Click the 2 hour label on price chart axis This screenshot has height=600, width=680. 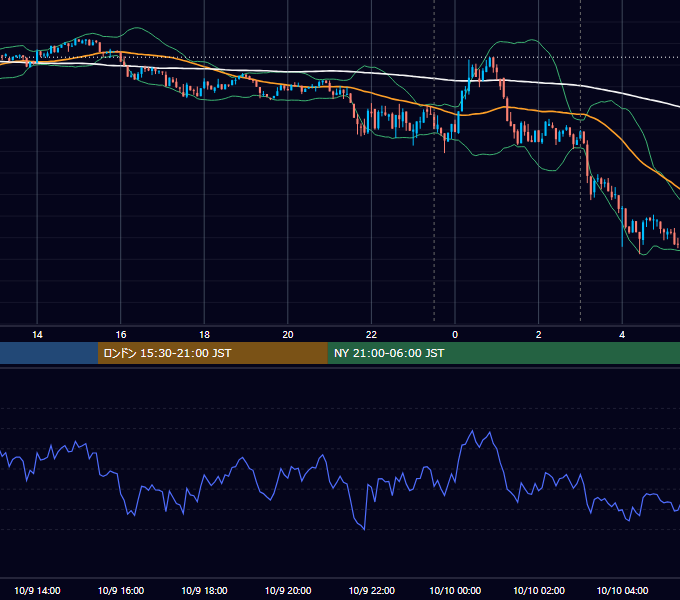coord(539,335)
